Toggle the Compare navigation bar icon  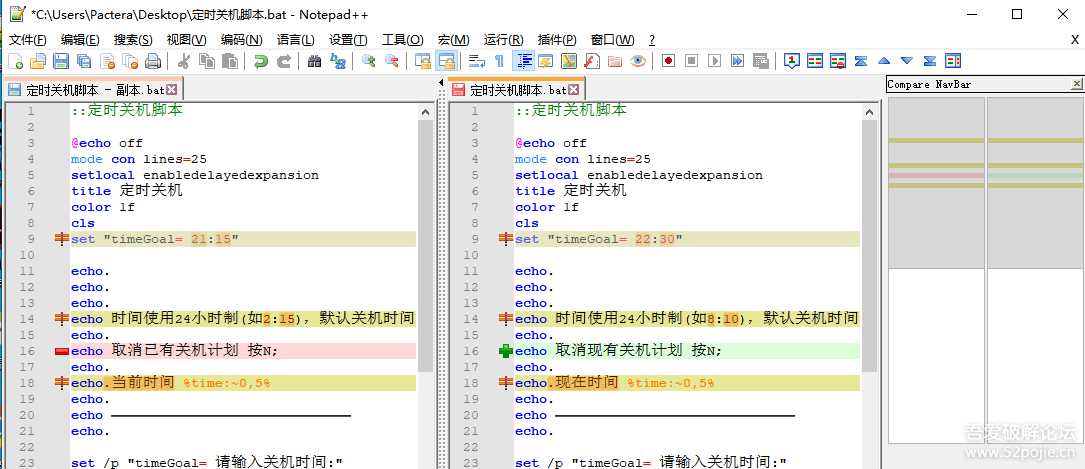pyautogui.click(x=953, y=61)
